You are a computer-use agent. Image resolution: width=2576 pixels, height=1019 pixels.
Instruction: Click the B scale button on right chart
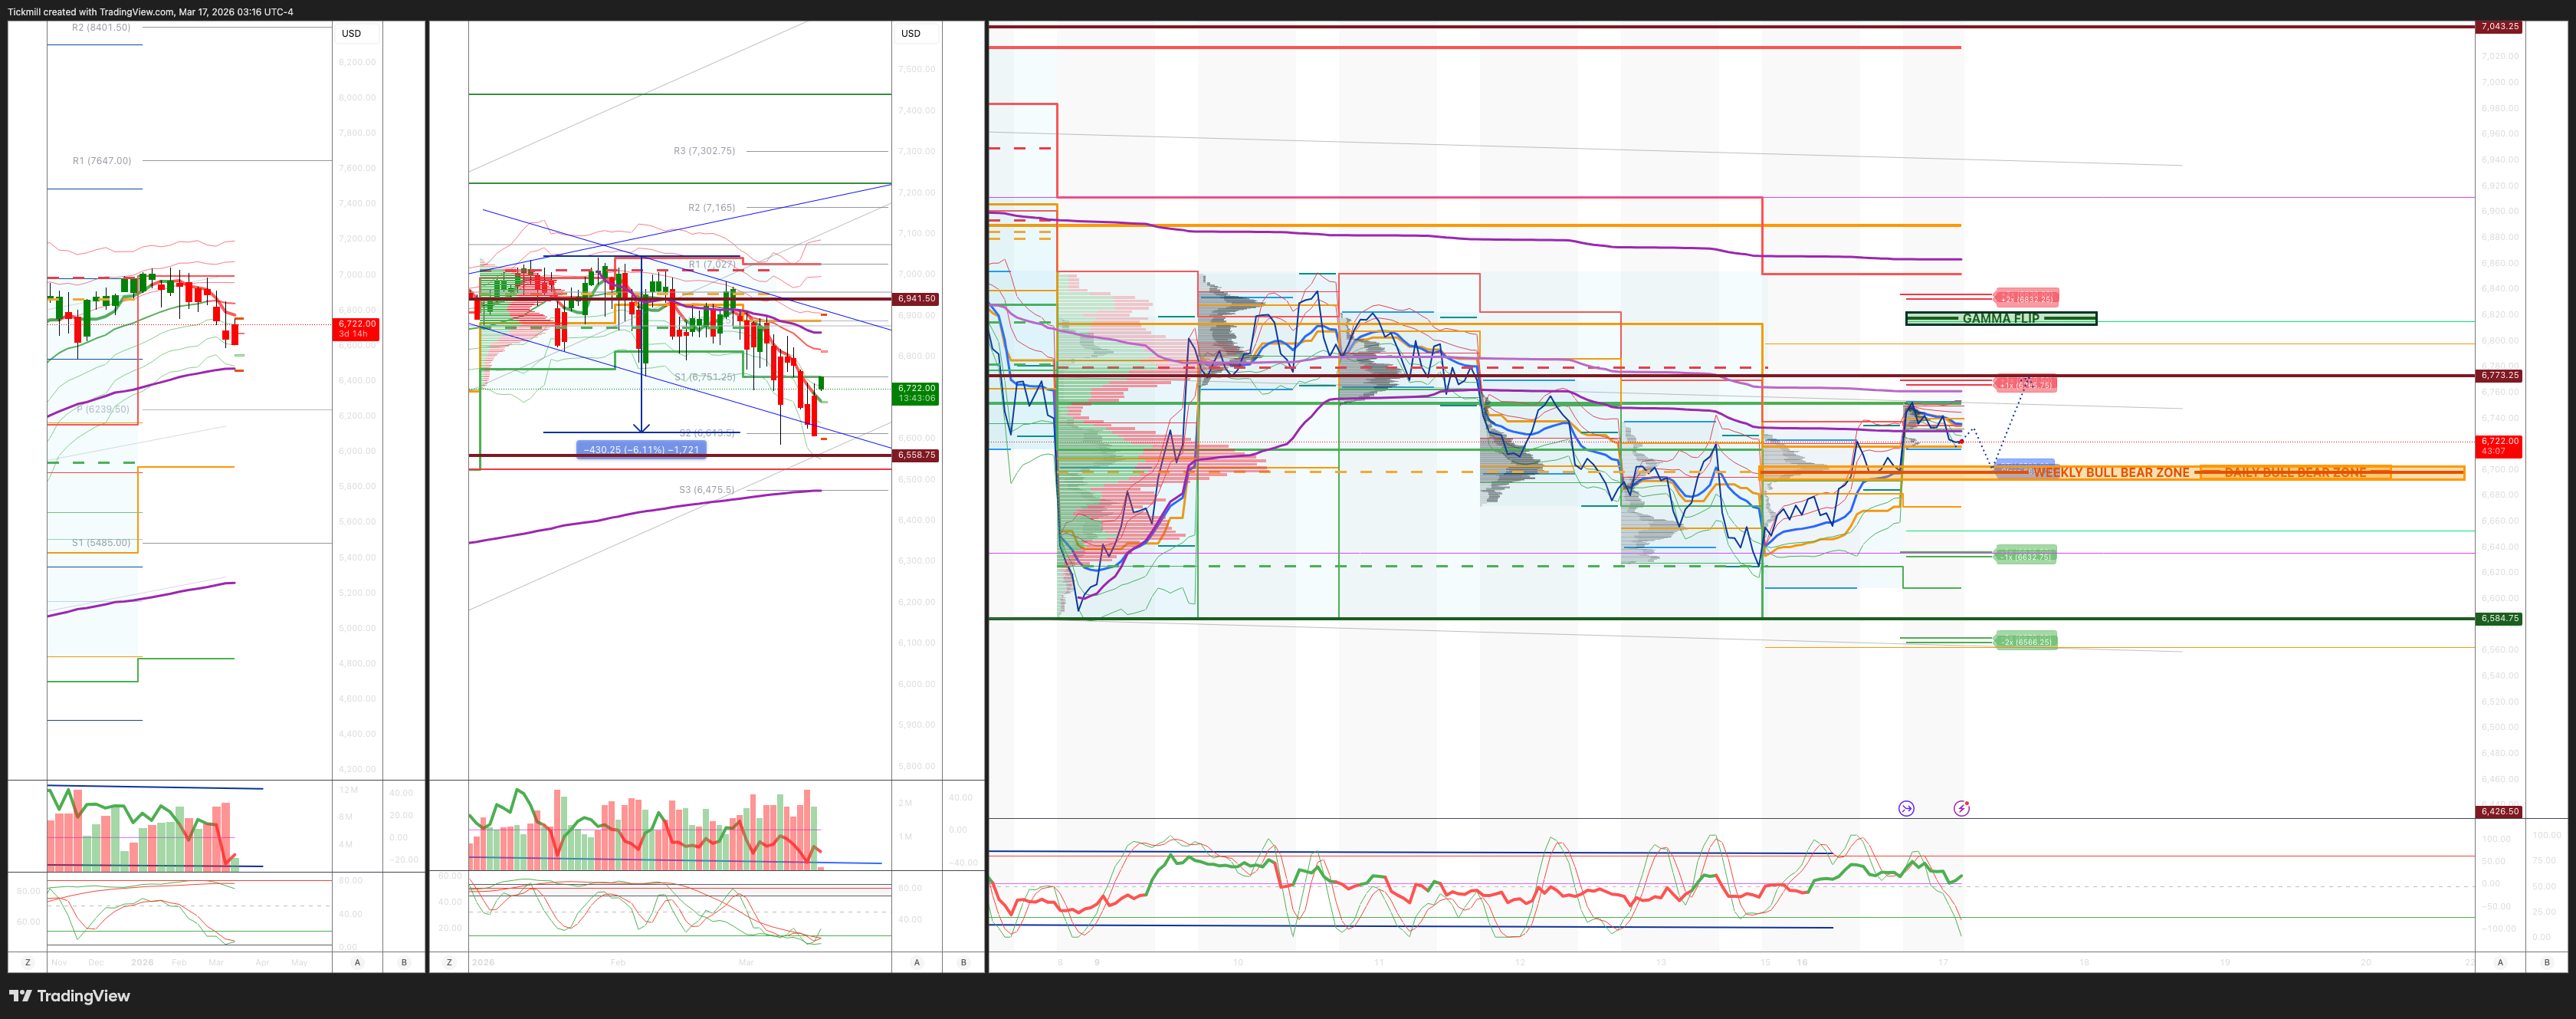coord(2546,962)
